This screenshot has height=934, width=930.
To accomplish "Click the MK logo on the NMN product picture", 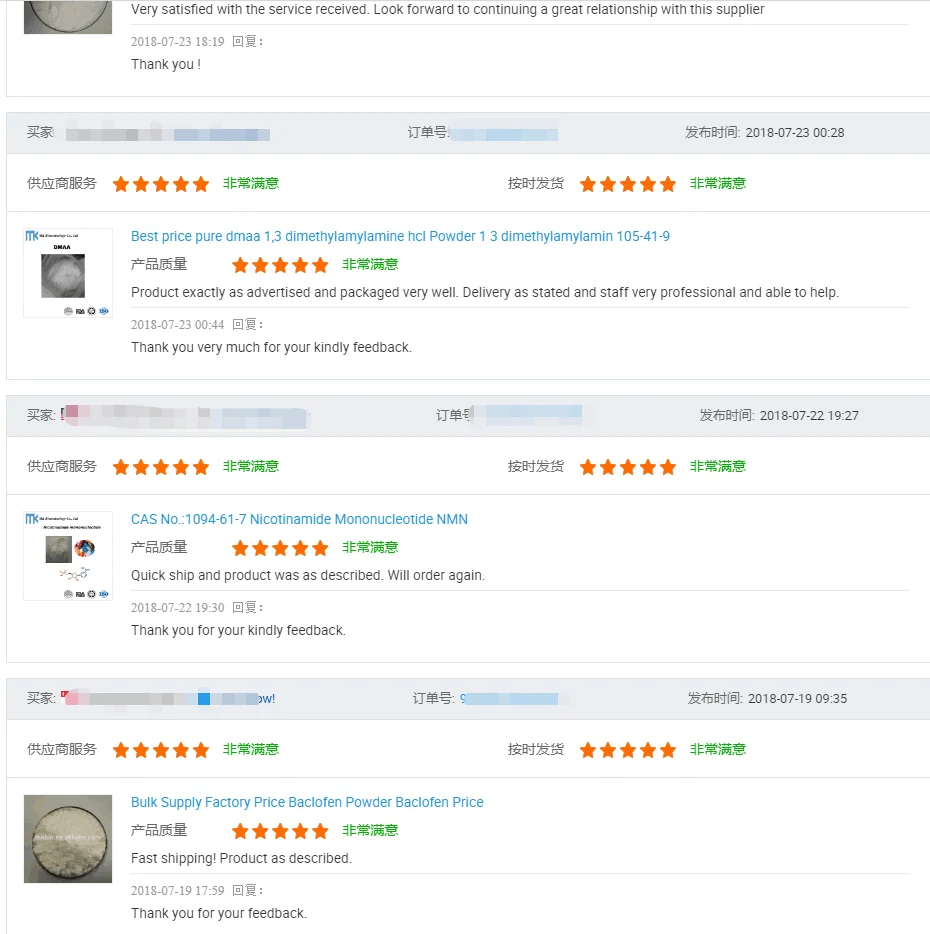I will click(33, 518).
